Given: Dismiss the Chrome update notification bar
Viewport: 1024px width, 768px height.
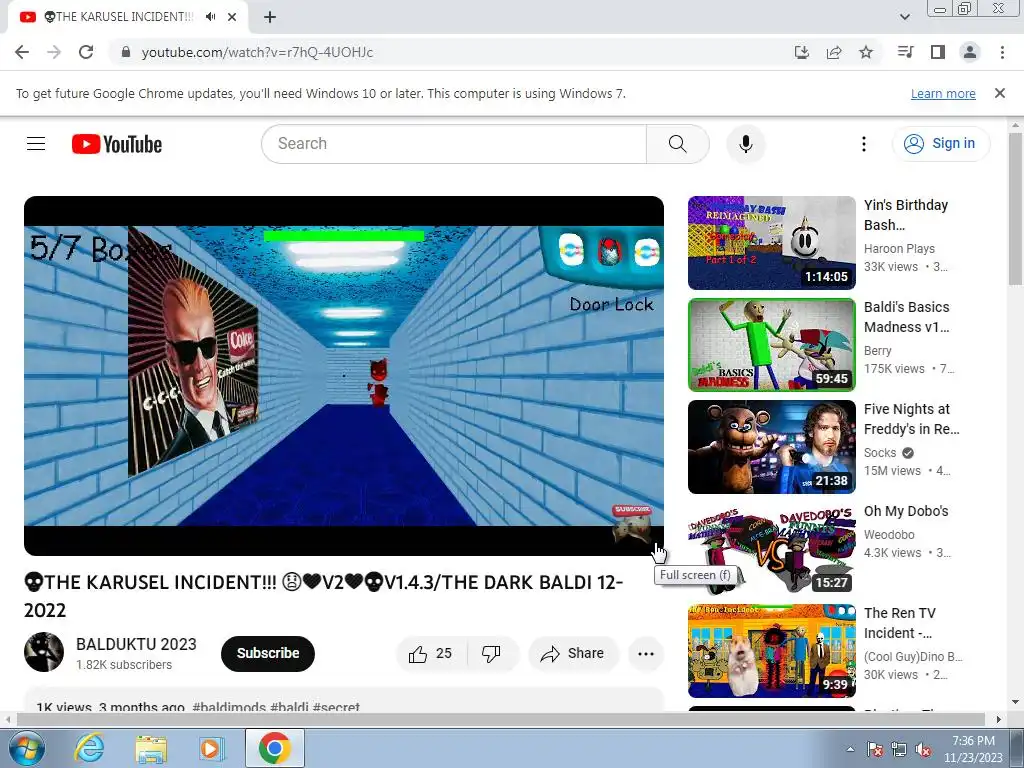Looking at the screenshot, I should (1000, 93).
